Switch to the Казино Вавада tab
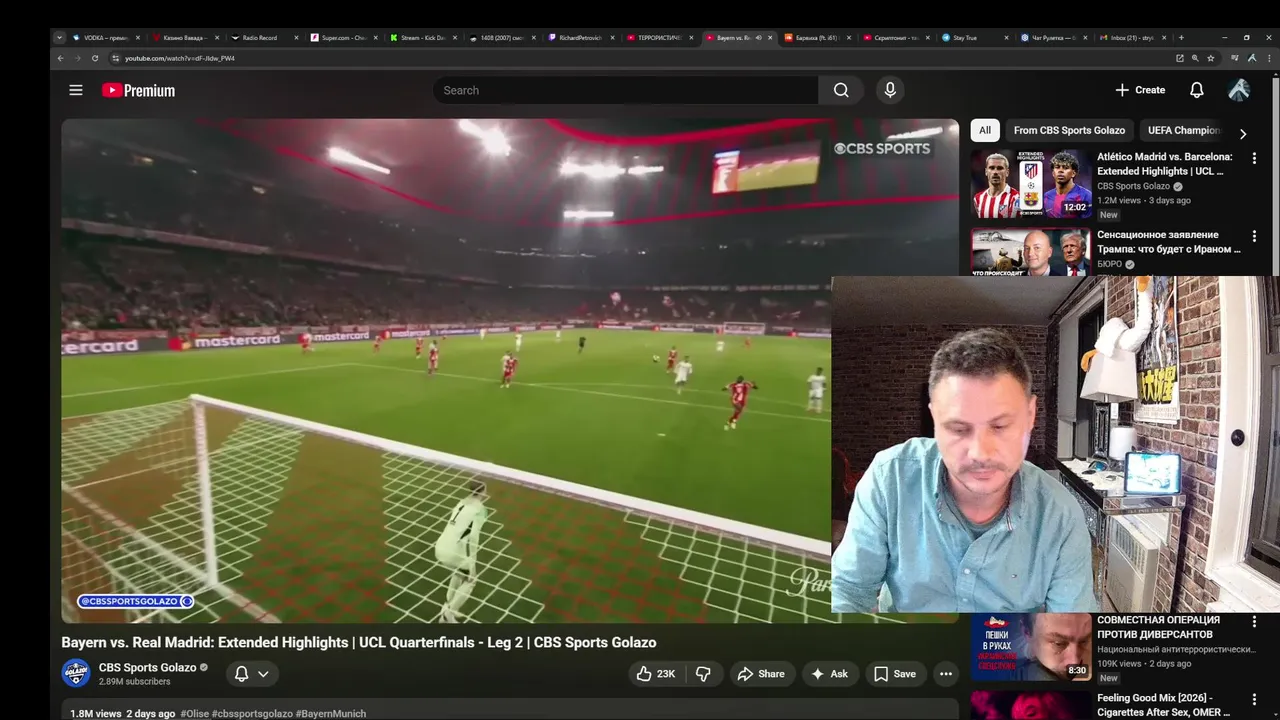1280x720 pixels. pyautogui.click(x=184, y=37)
